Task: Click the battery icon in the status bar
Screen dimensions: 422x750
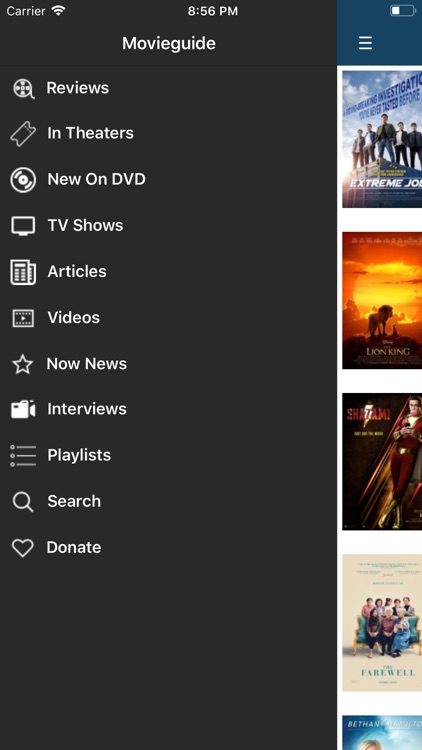Action: click(402, 11)
